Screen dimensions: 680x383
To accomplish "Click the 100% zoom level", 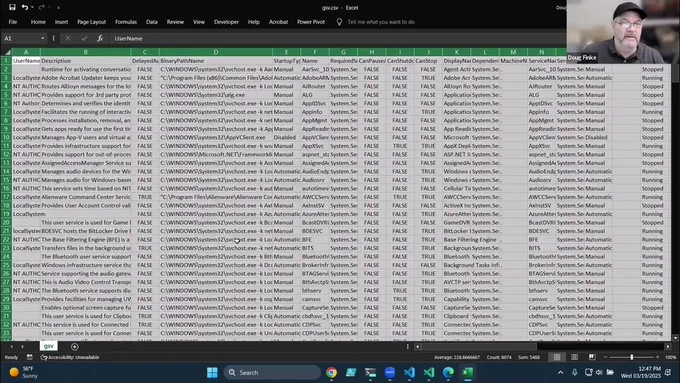I will 670,357.
